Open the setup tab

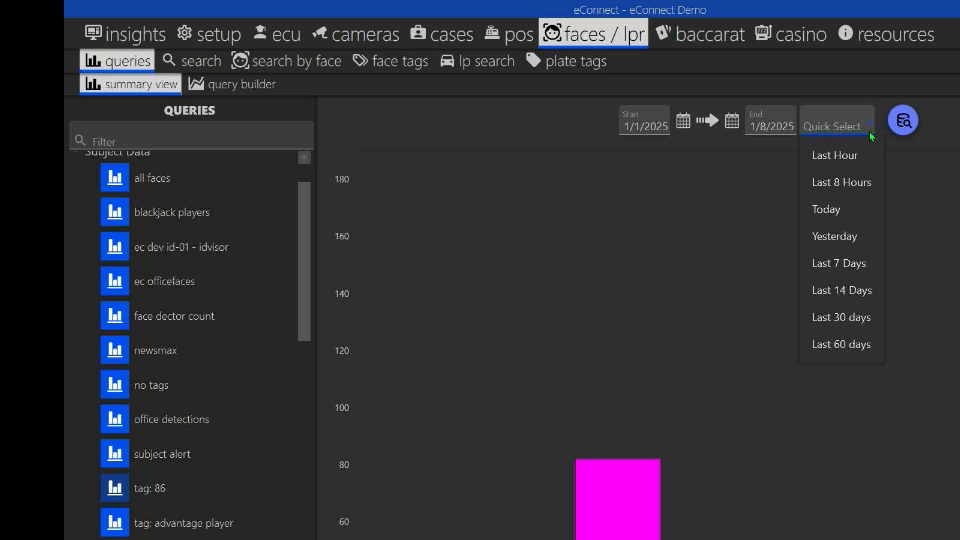[209, 34]
